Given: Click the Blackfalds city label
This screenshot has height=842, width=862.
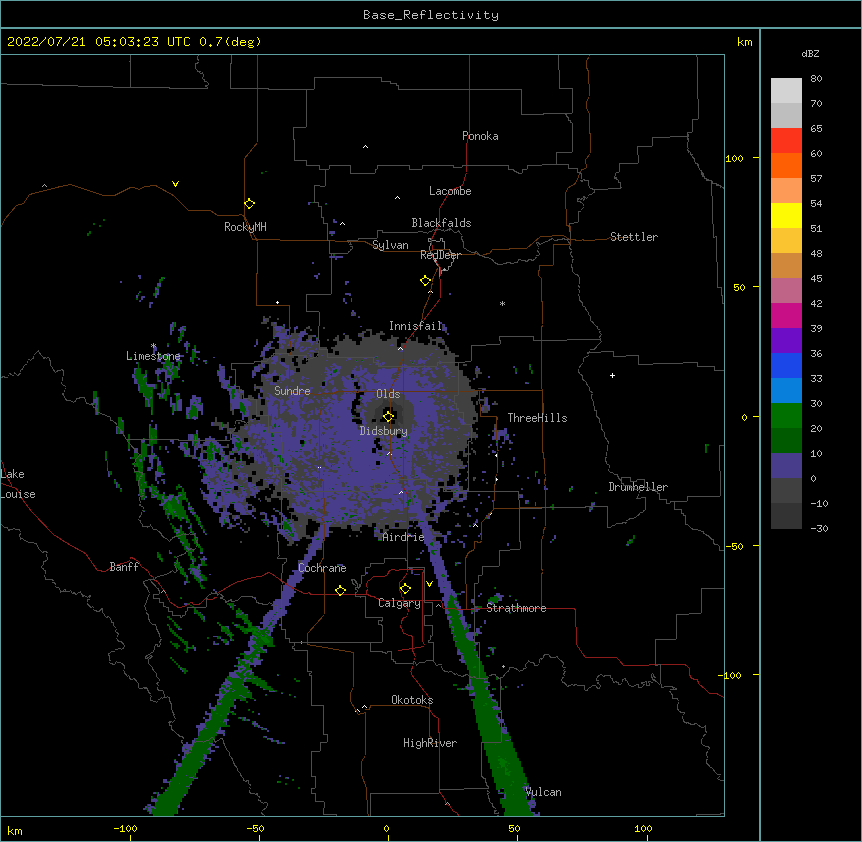Looking at the screenshot, I should coord(441,223).
